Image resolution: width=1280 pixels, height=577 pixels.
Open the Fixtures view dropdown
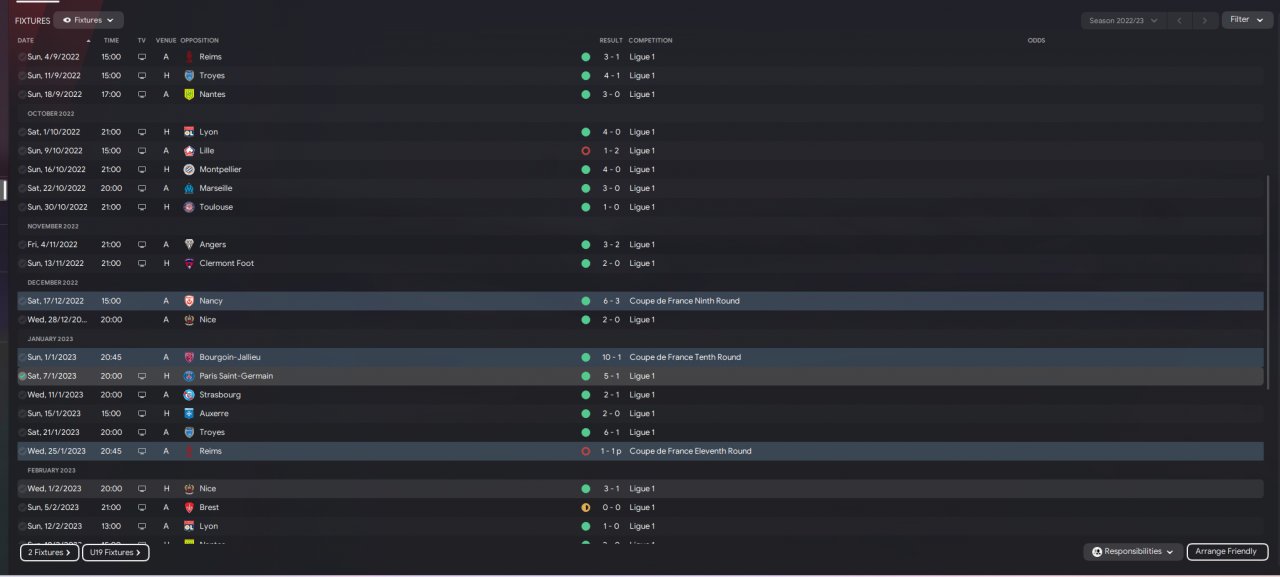pos(88,20)
